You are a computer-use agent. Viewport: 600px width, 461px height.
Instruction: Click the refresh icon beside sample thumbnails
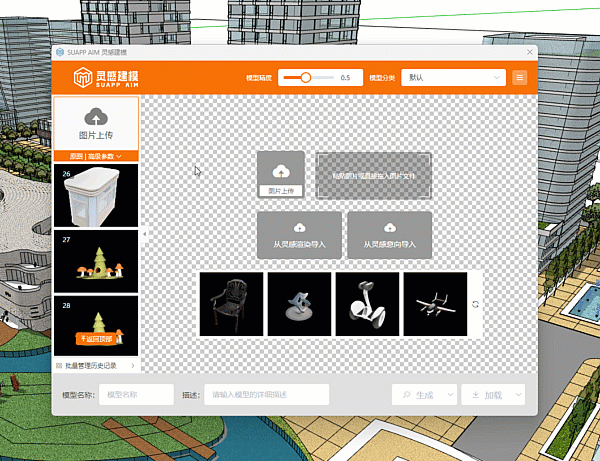point(476,304)
